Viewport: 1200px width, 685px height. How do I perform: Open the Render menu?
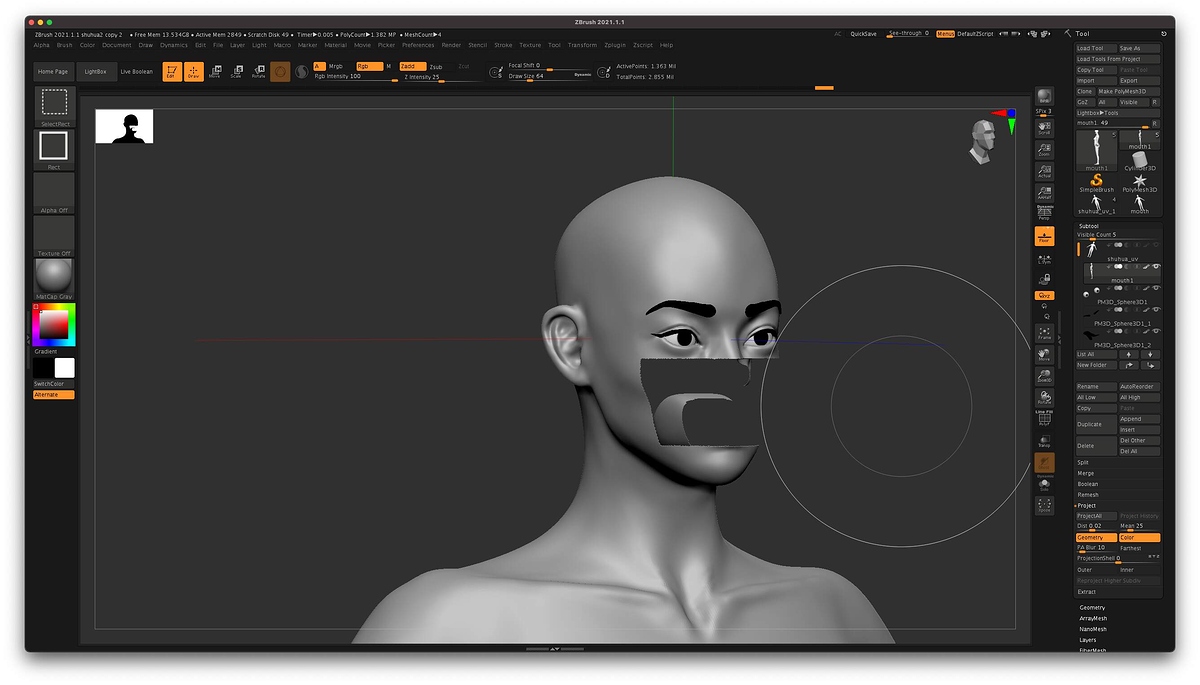tap(451, 45)
